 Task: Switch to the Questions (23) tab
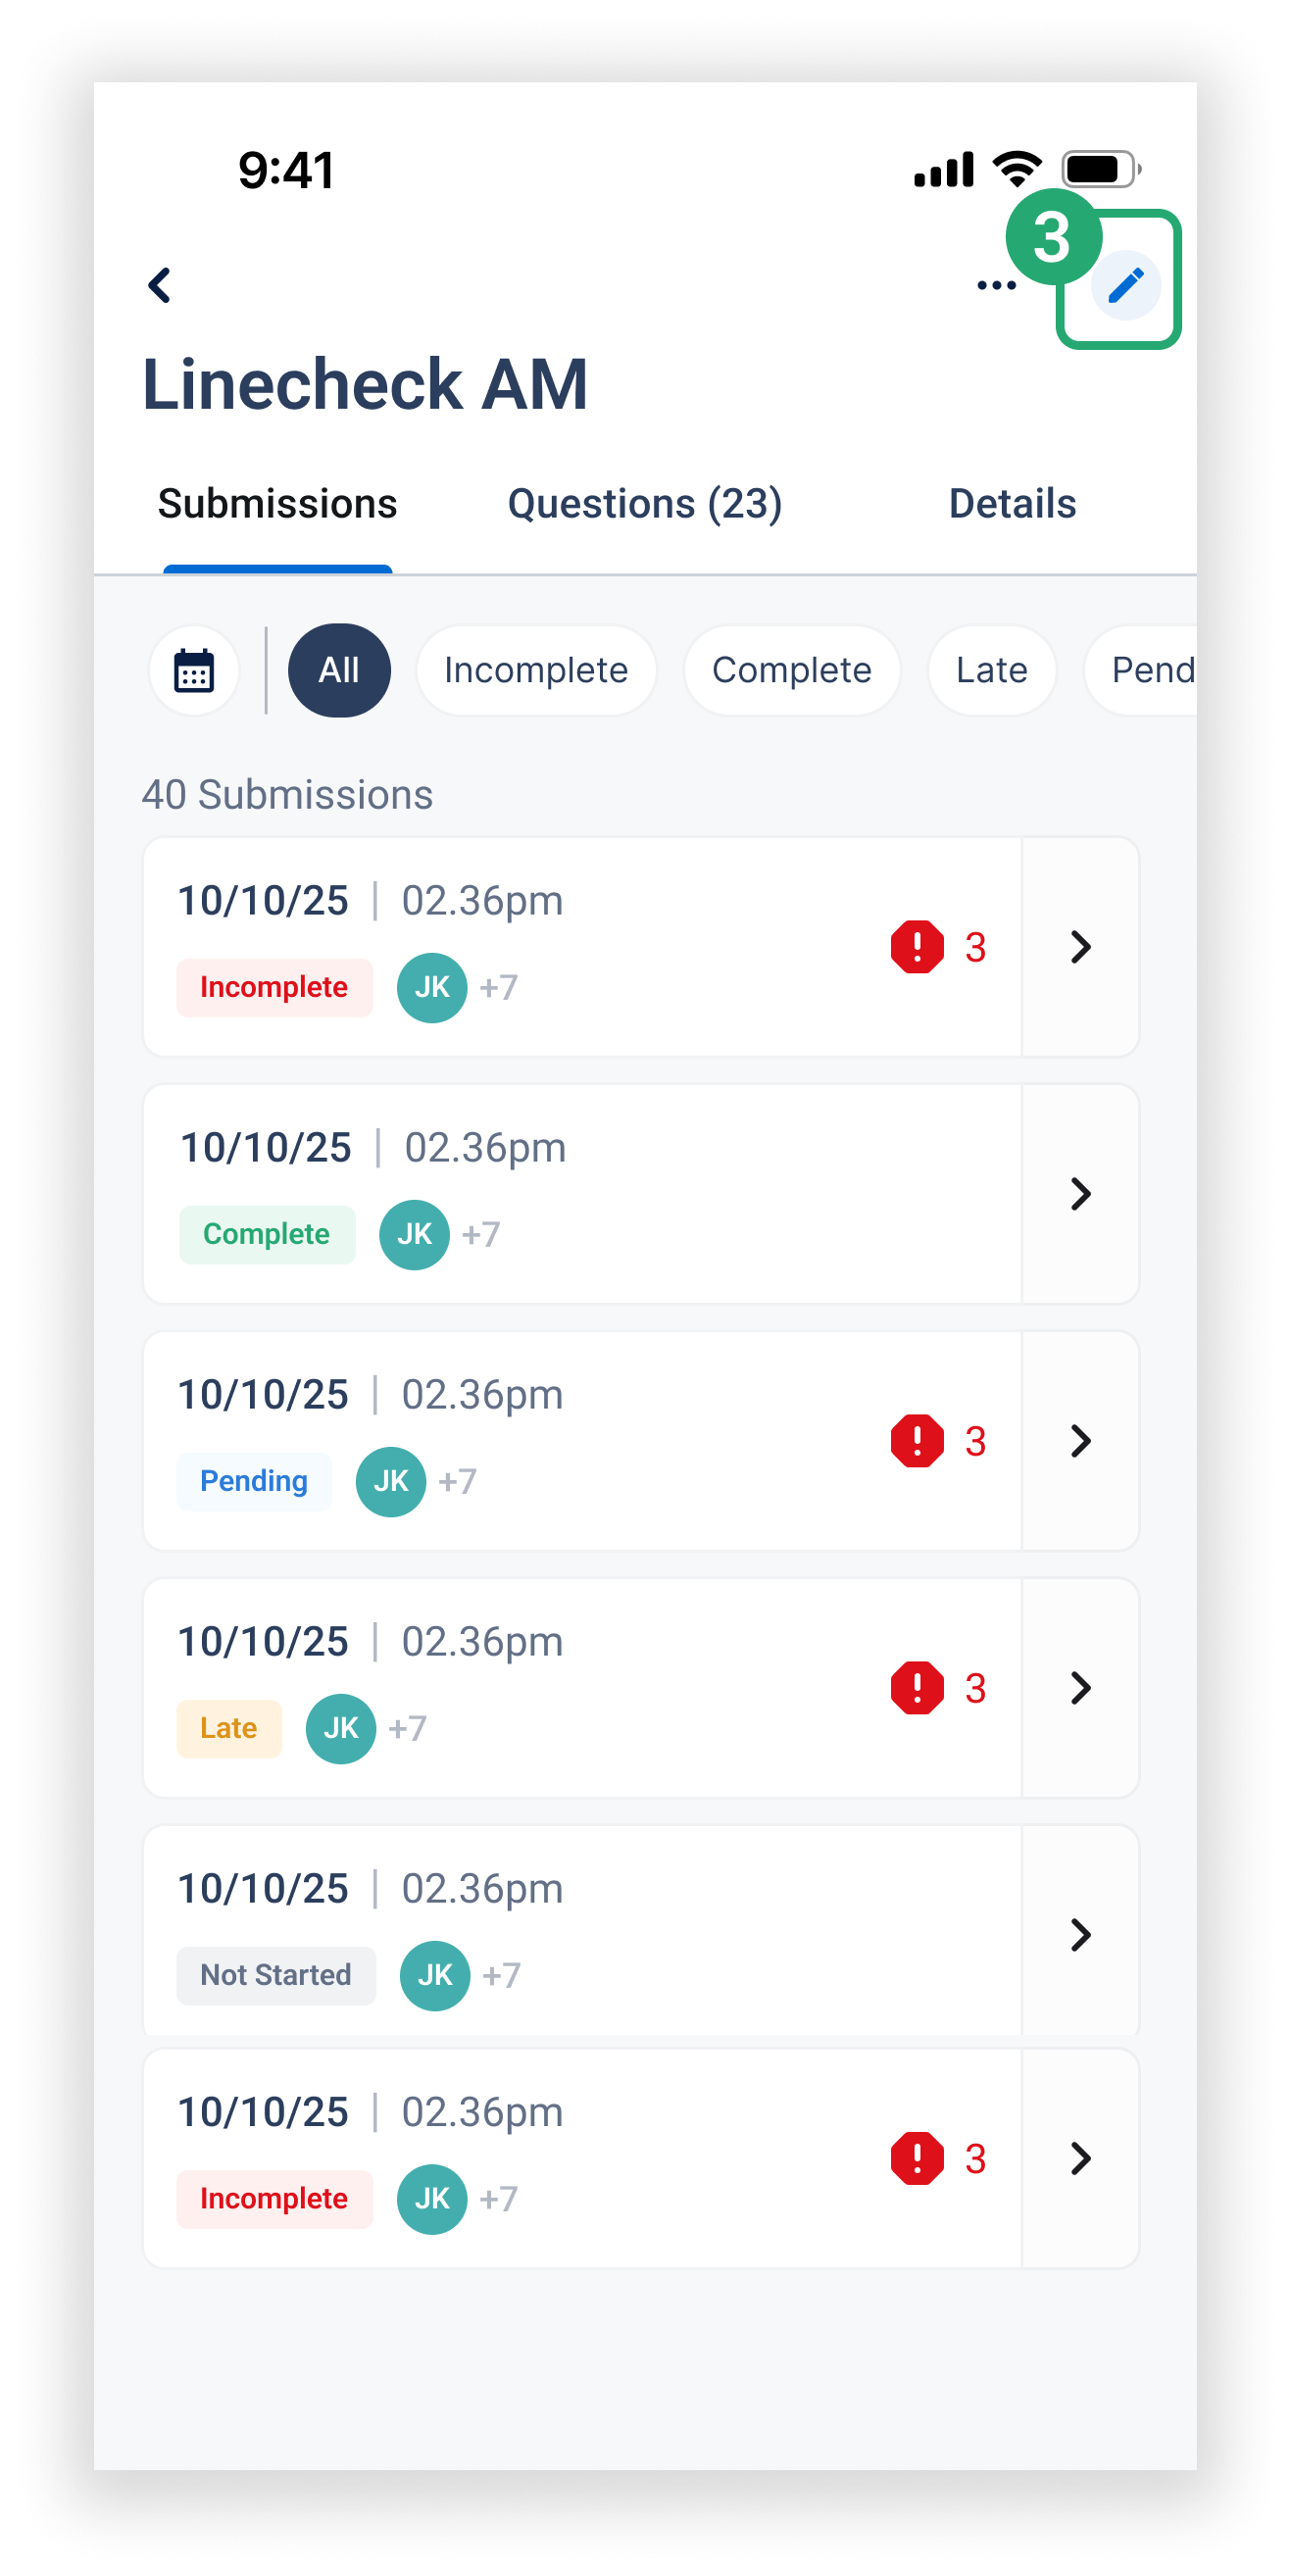tap(645, 504)
